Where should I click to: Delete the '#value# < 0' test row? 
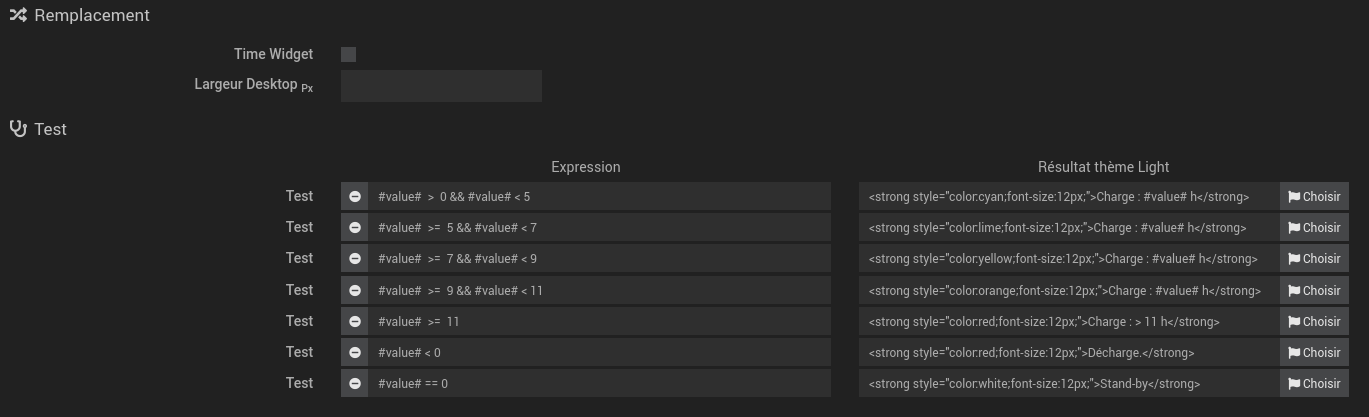[x=355, y=352]
